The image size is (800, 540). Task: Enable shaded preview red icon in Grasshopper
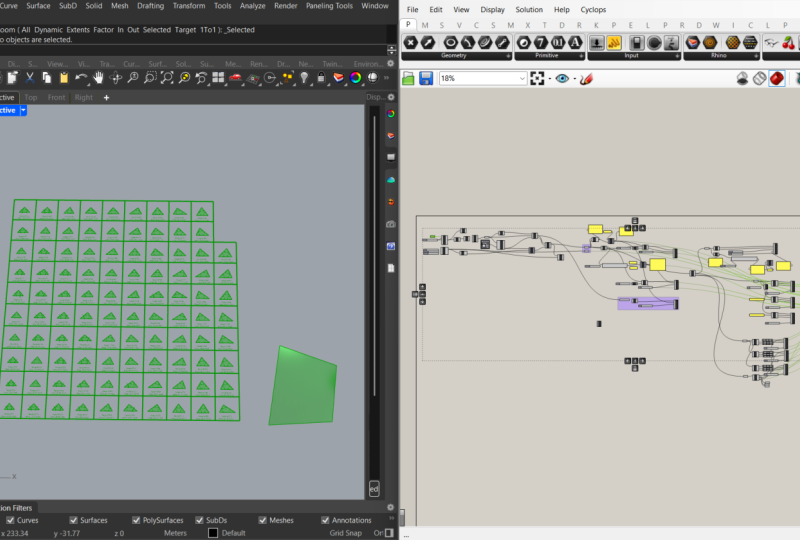pos(777,79)
